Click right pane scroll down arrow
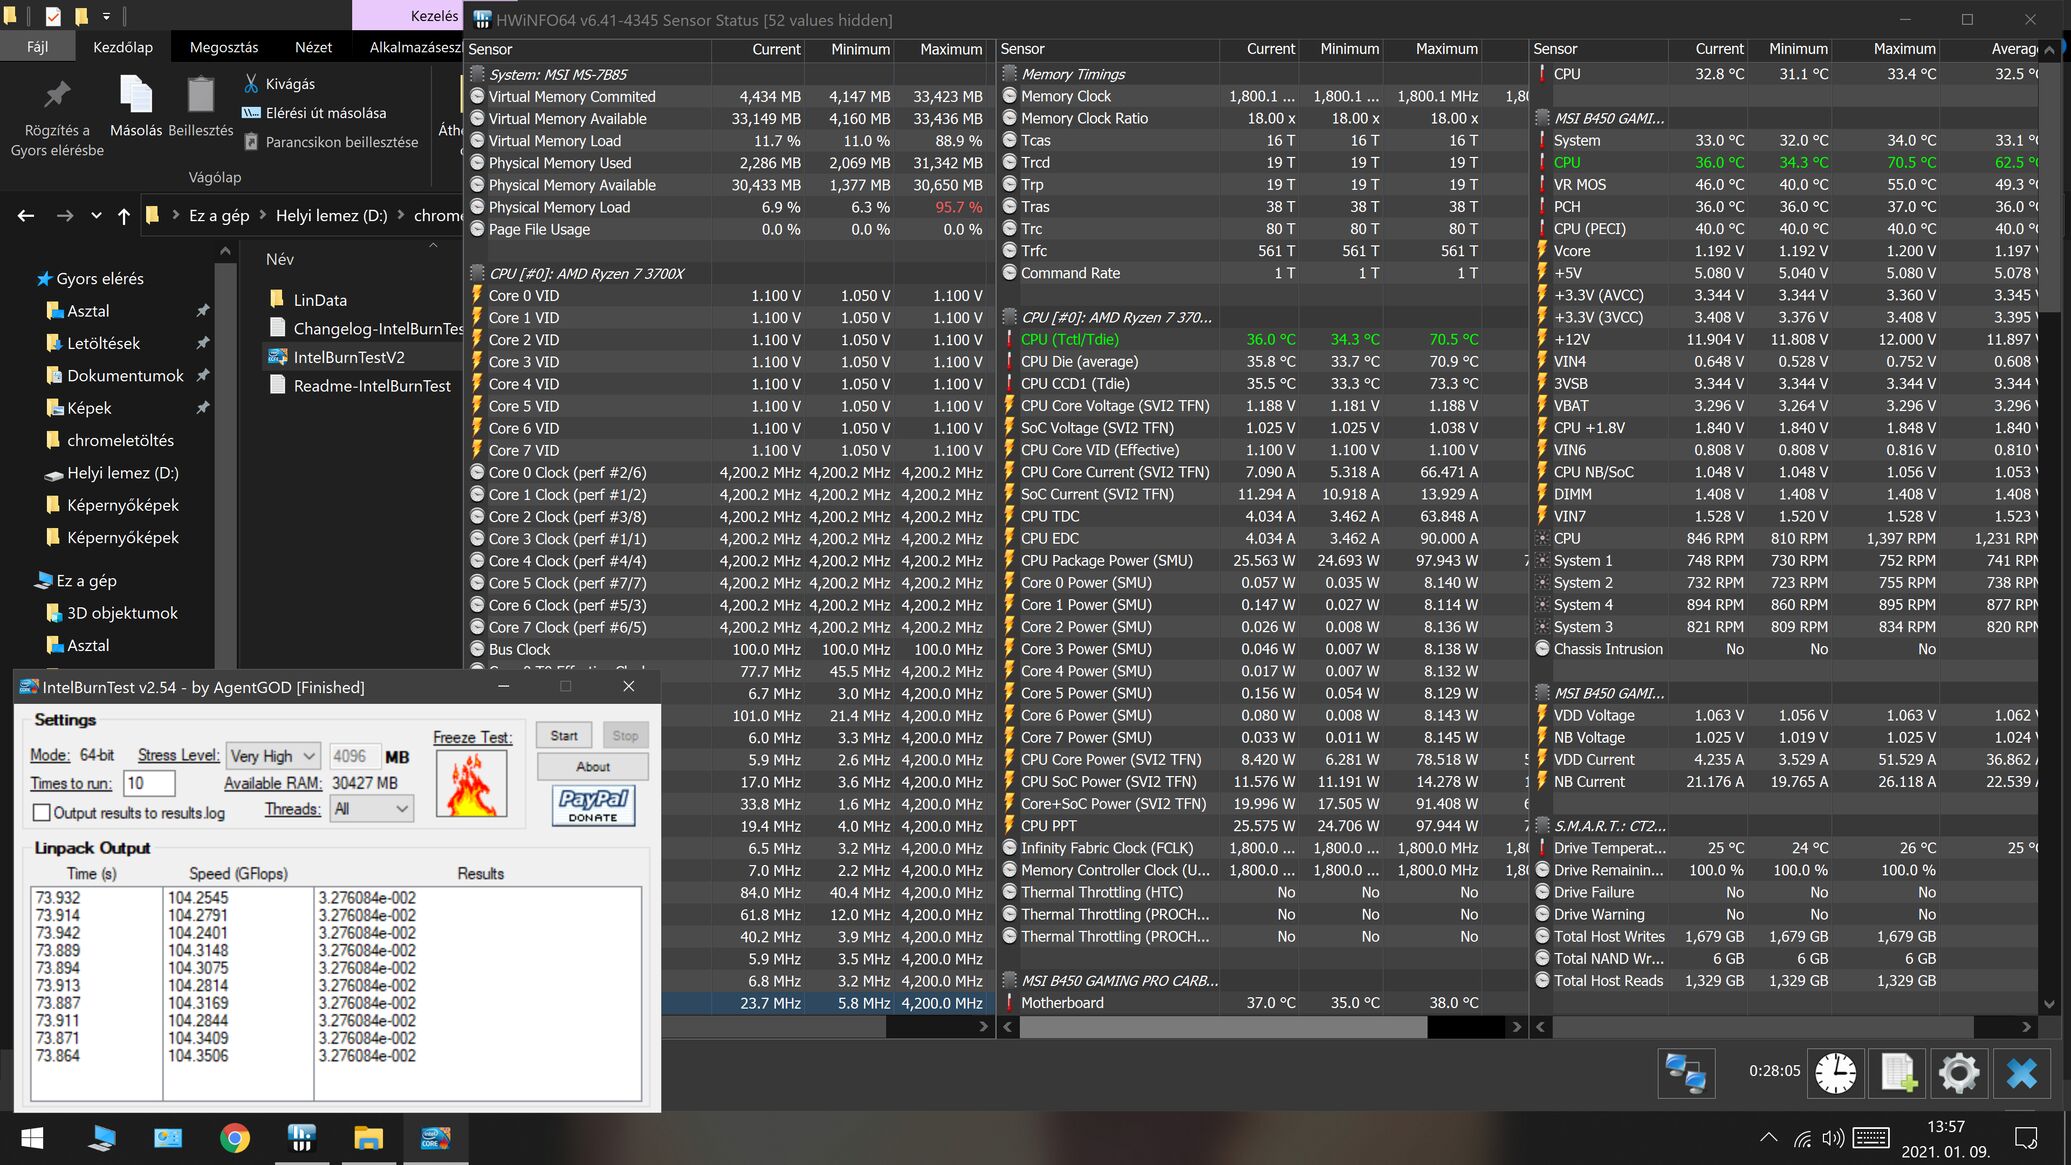 (x=2048, y=1004)
